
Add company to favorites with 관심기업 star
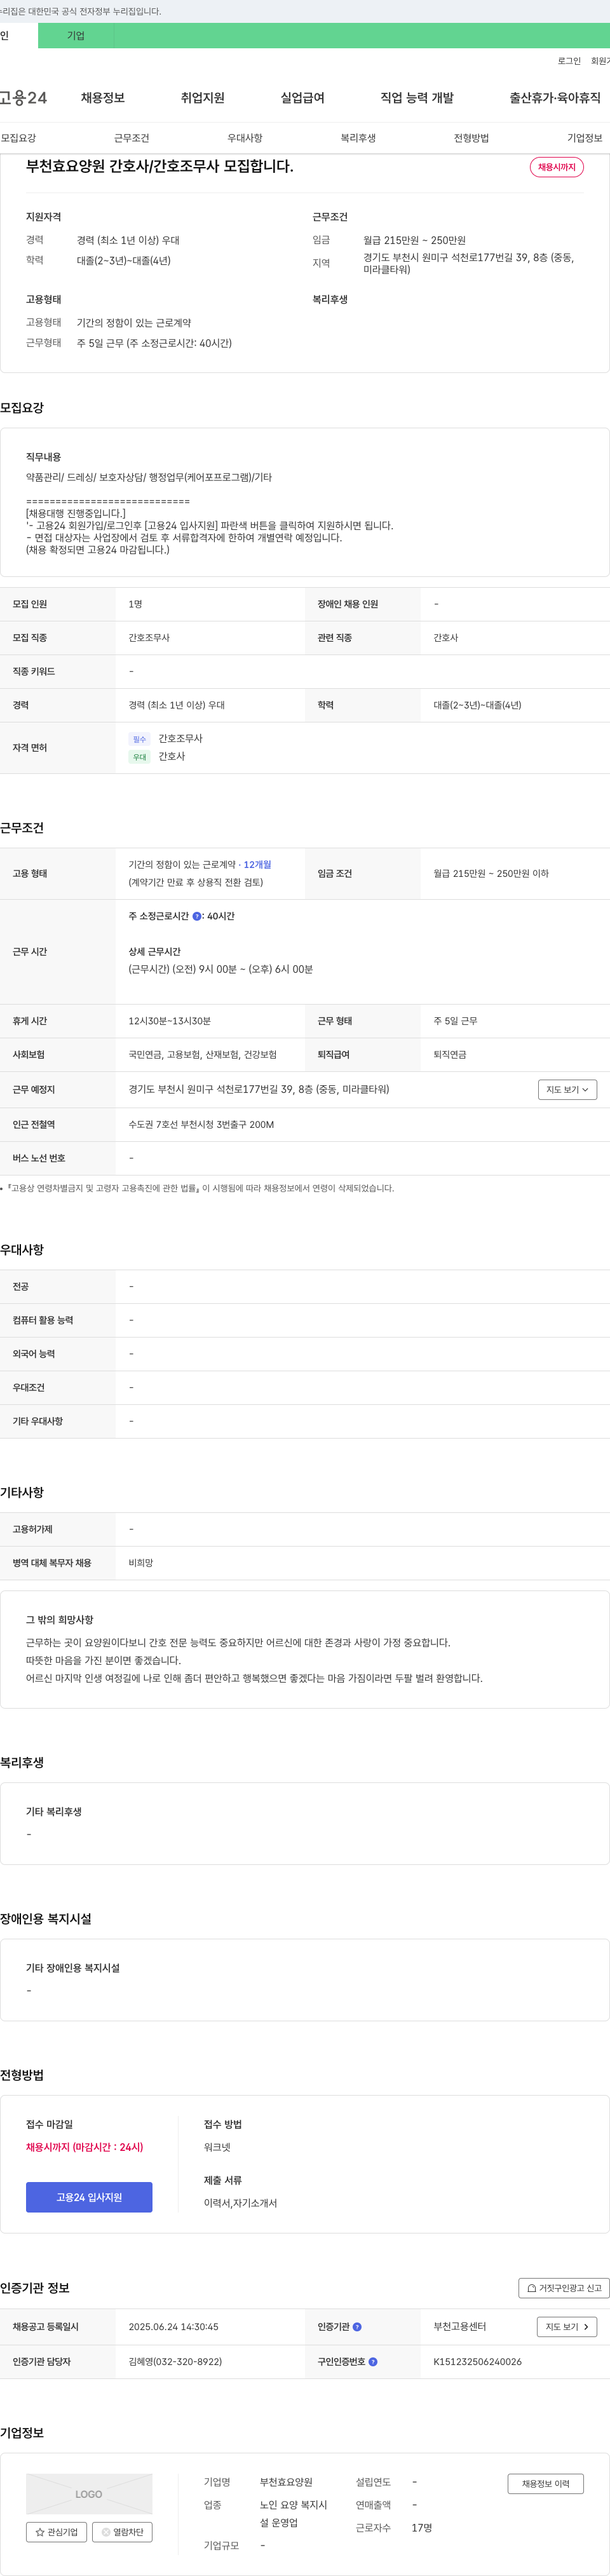[x=56, y=2532]
